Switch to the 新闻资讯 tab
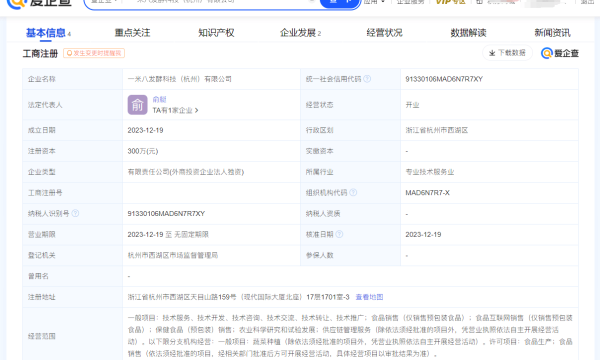600x360 pixels. click(553, 33)
